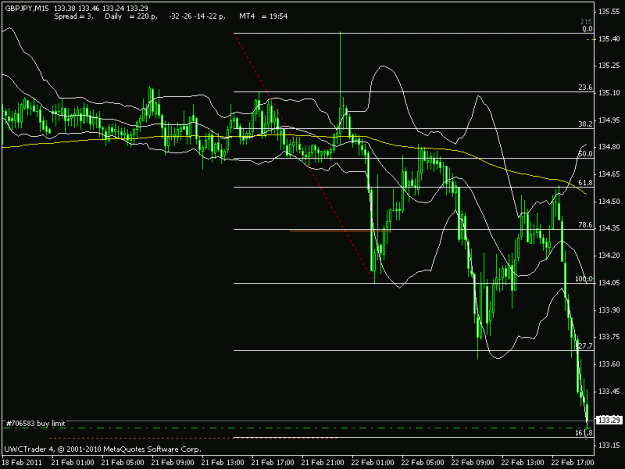
Task: Click the 133.60 price axis label
Action: pyautogui.click(x=609, y=364)
